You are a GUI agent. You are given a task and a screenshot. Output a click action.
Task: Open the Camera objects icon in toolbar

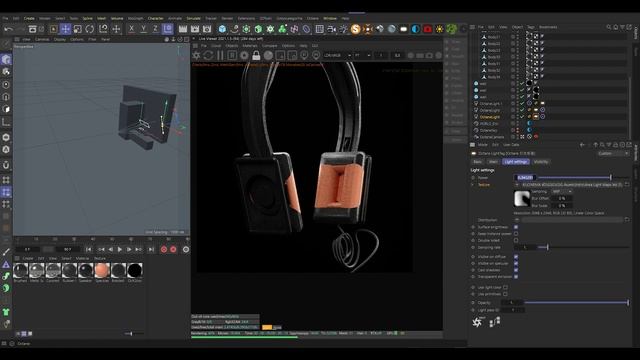tap(331, 29)
